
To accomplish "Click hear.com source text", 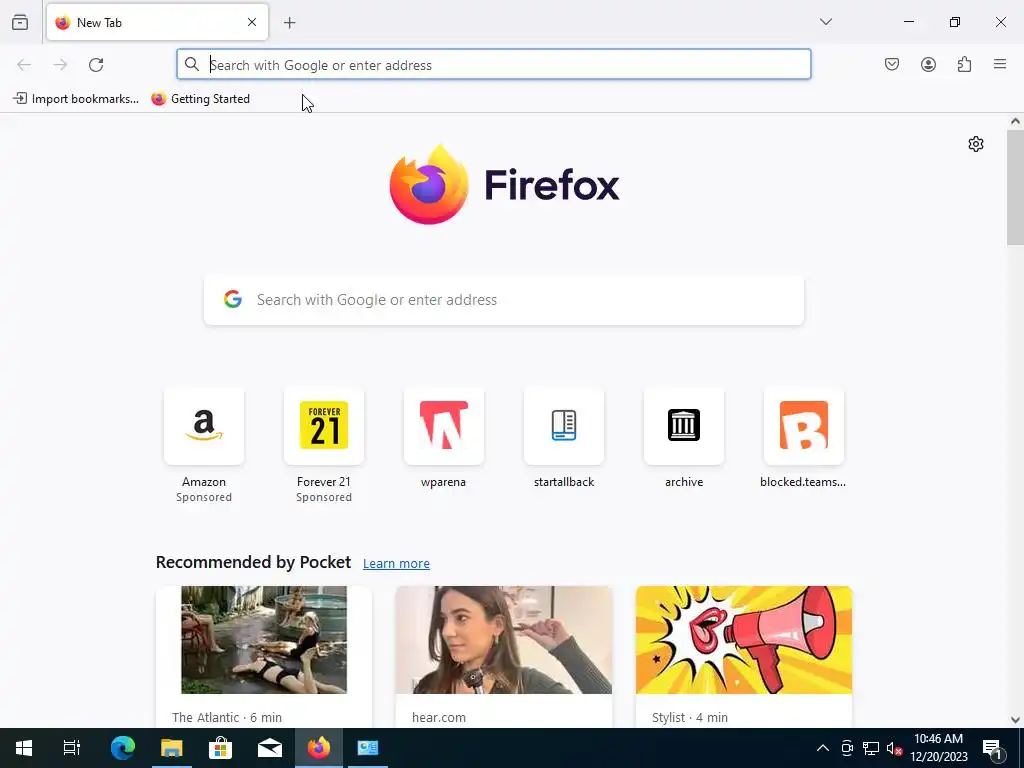I will (x=439, y=717).
